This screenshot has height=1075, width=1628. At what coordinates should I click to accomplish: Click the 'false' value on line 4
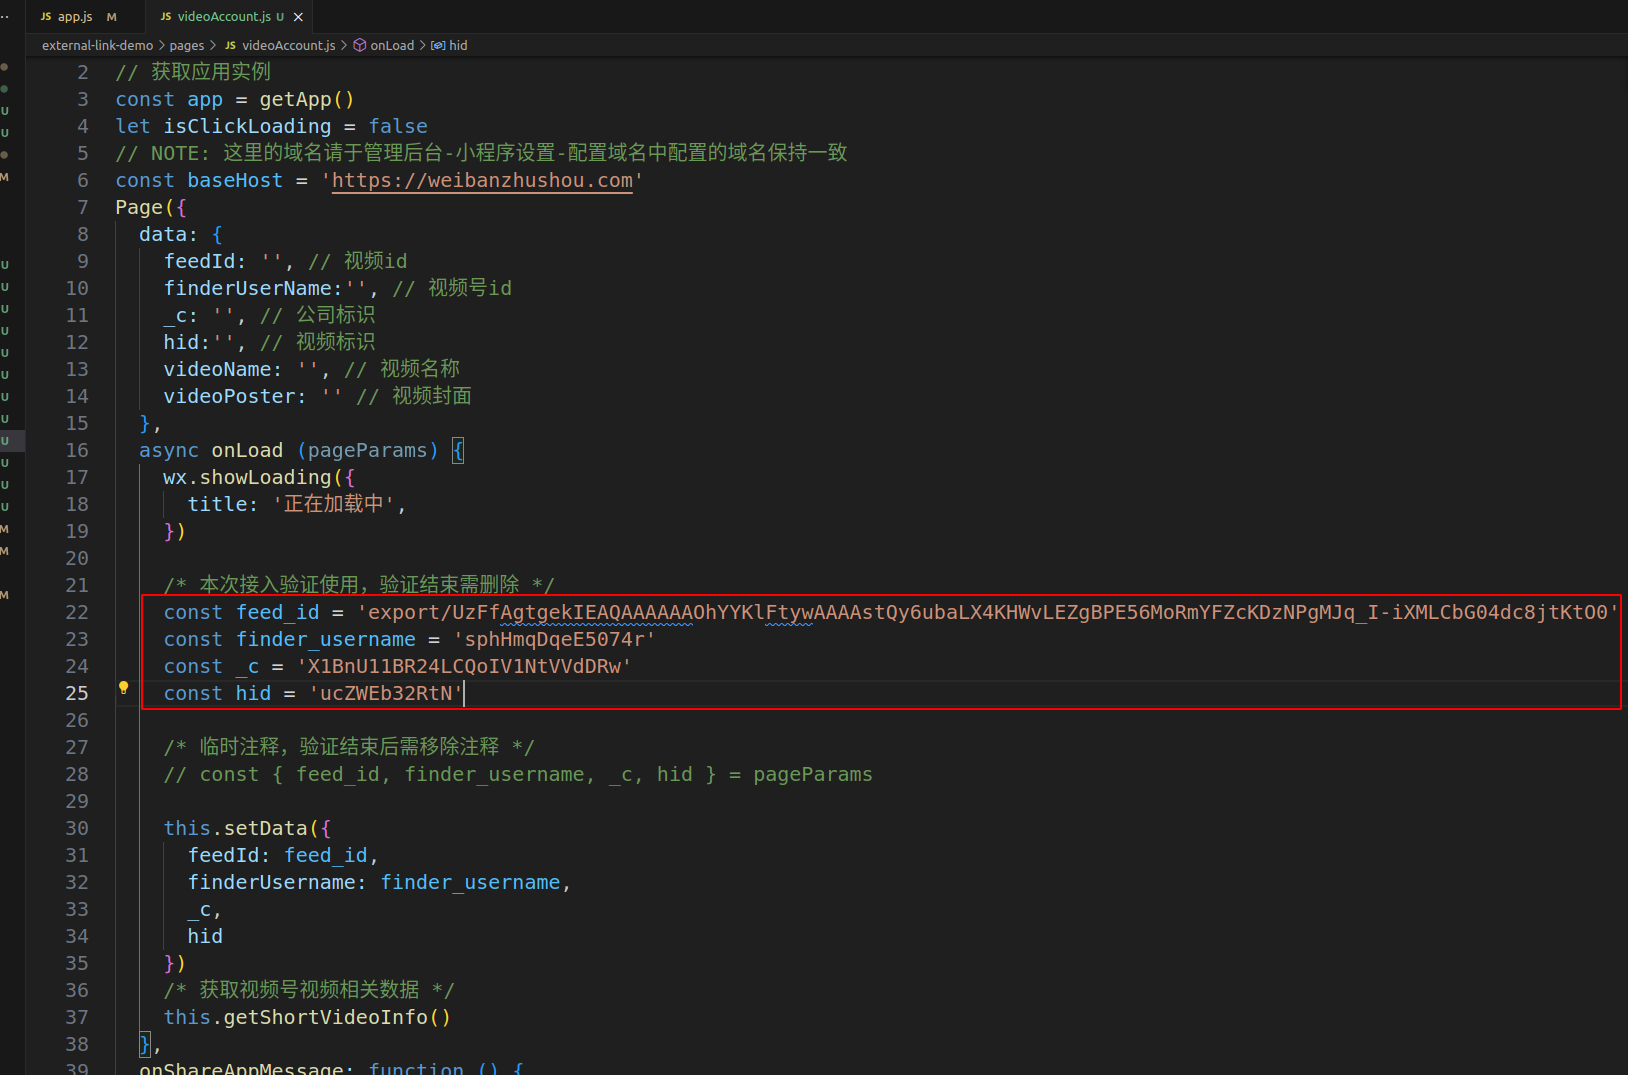[x=398, y=126]
